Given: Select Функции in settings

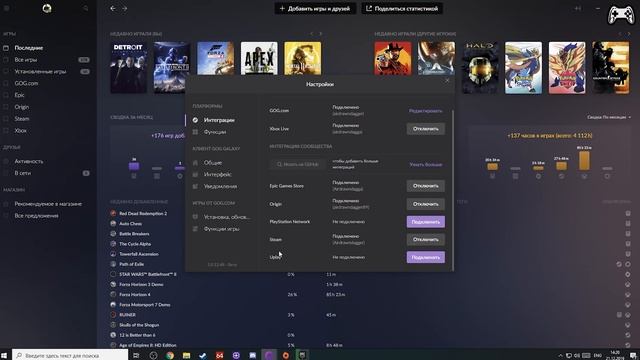Looking at the screenshot, I should (x=215, y=132).
